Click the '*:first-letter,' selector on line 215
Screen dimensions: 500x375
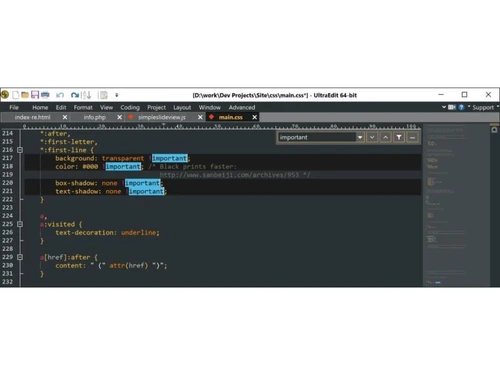[x=69, y=142]
